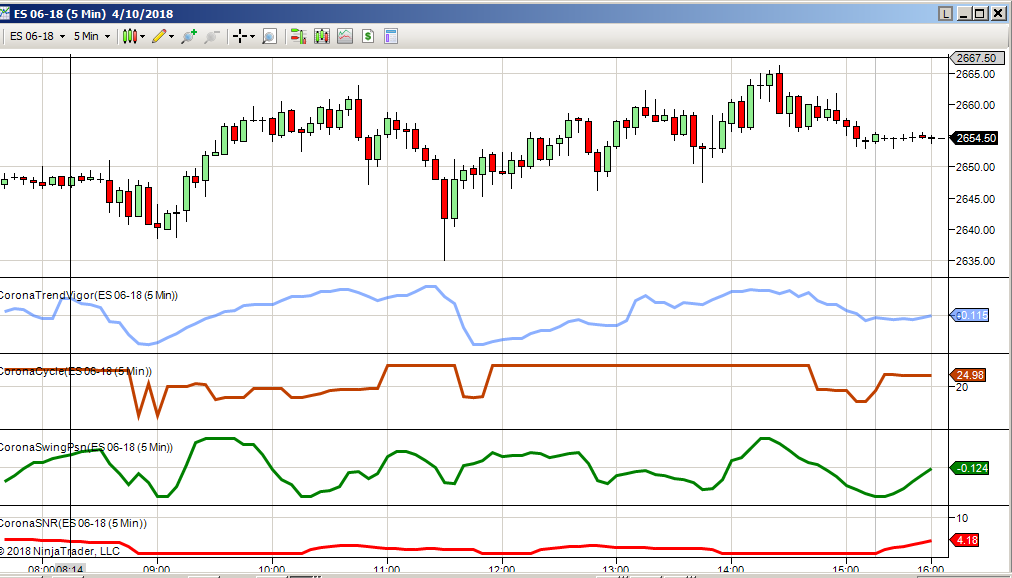Expand the crosshair cursor dropdown arrow
This screenshot has width=1012, height=578.
pos(252,37)
